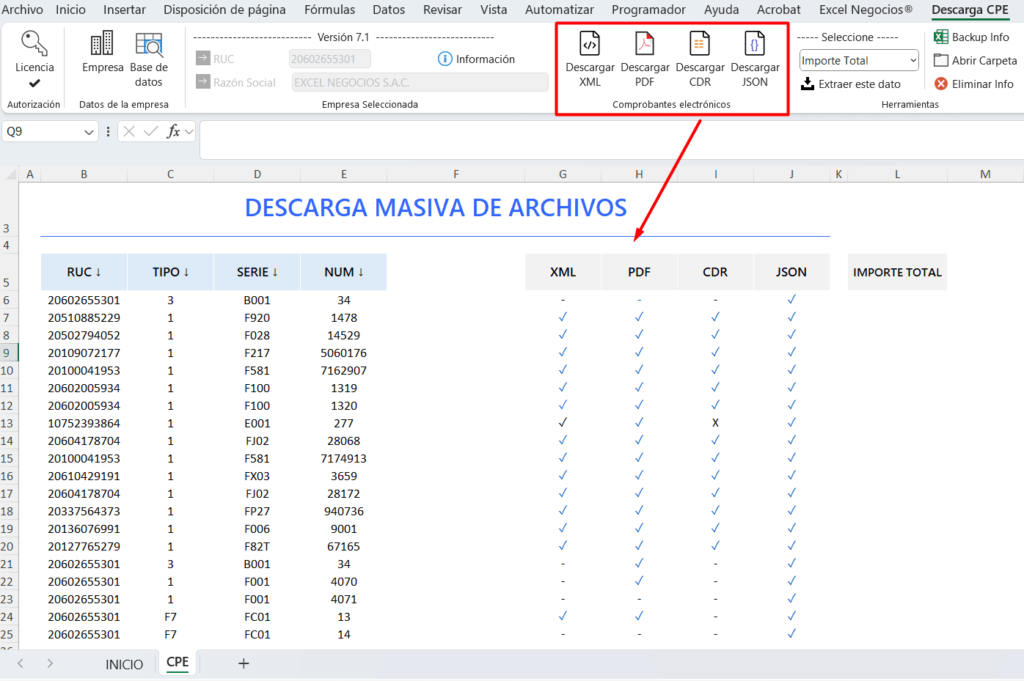Toggle the JSON checkmark on row with SERIE E001
Screen dimensions: 1024x681
click(x=791, y=423)
